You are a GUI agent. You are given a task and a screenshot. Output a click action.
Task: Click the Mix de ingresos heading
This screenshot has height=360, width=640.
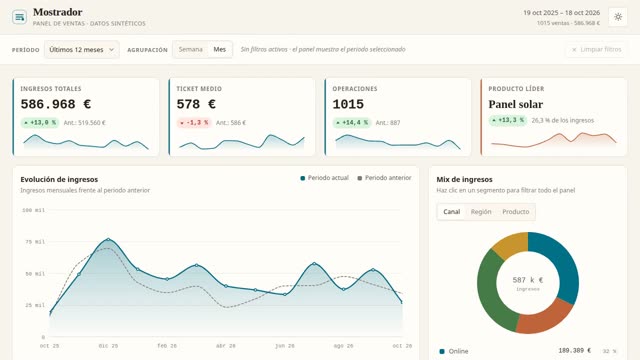click(x=464, y=179)
